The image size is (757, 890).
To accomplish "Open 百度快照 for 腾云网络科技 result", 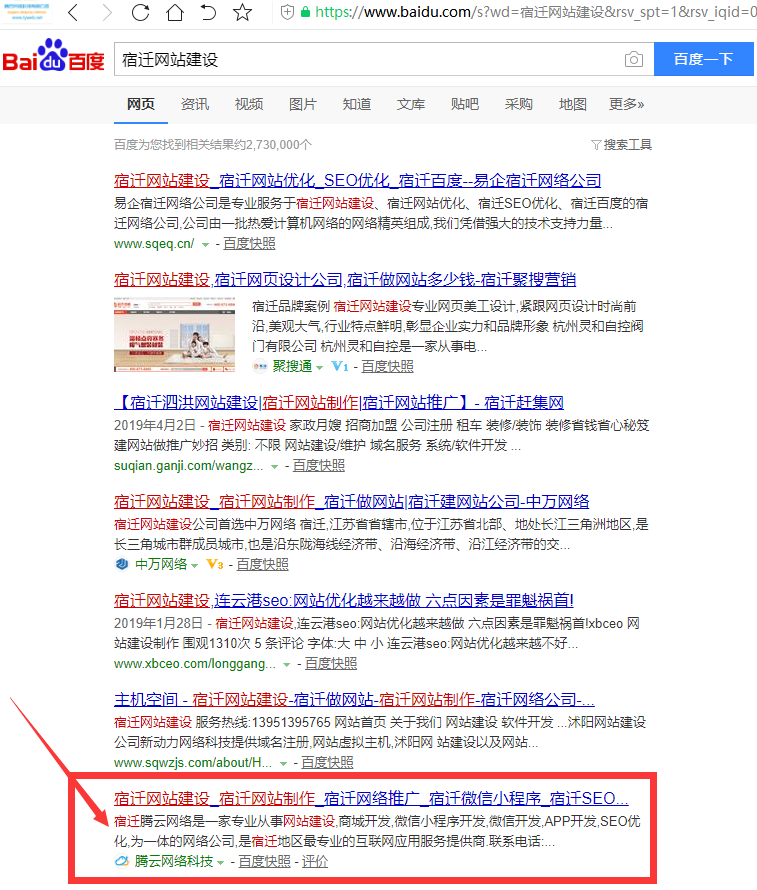I will pos(264,861).
